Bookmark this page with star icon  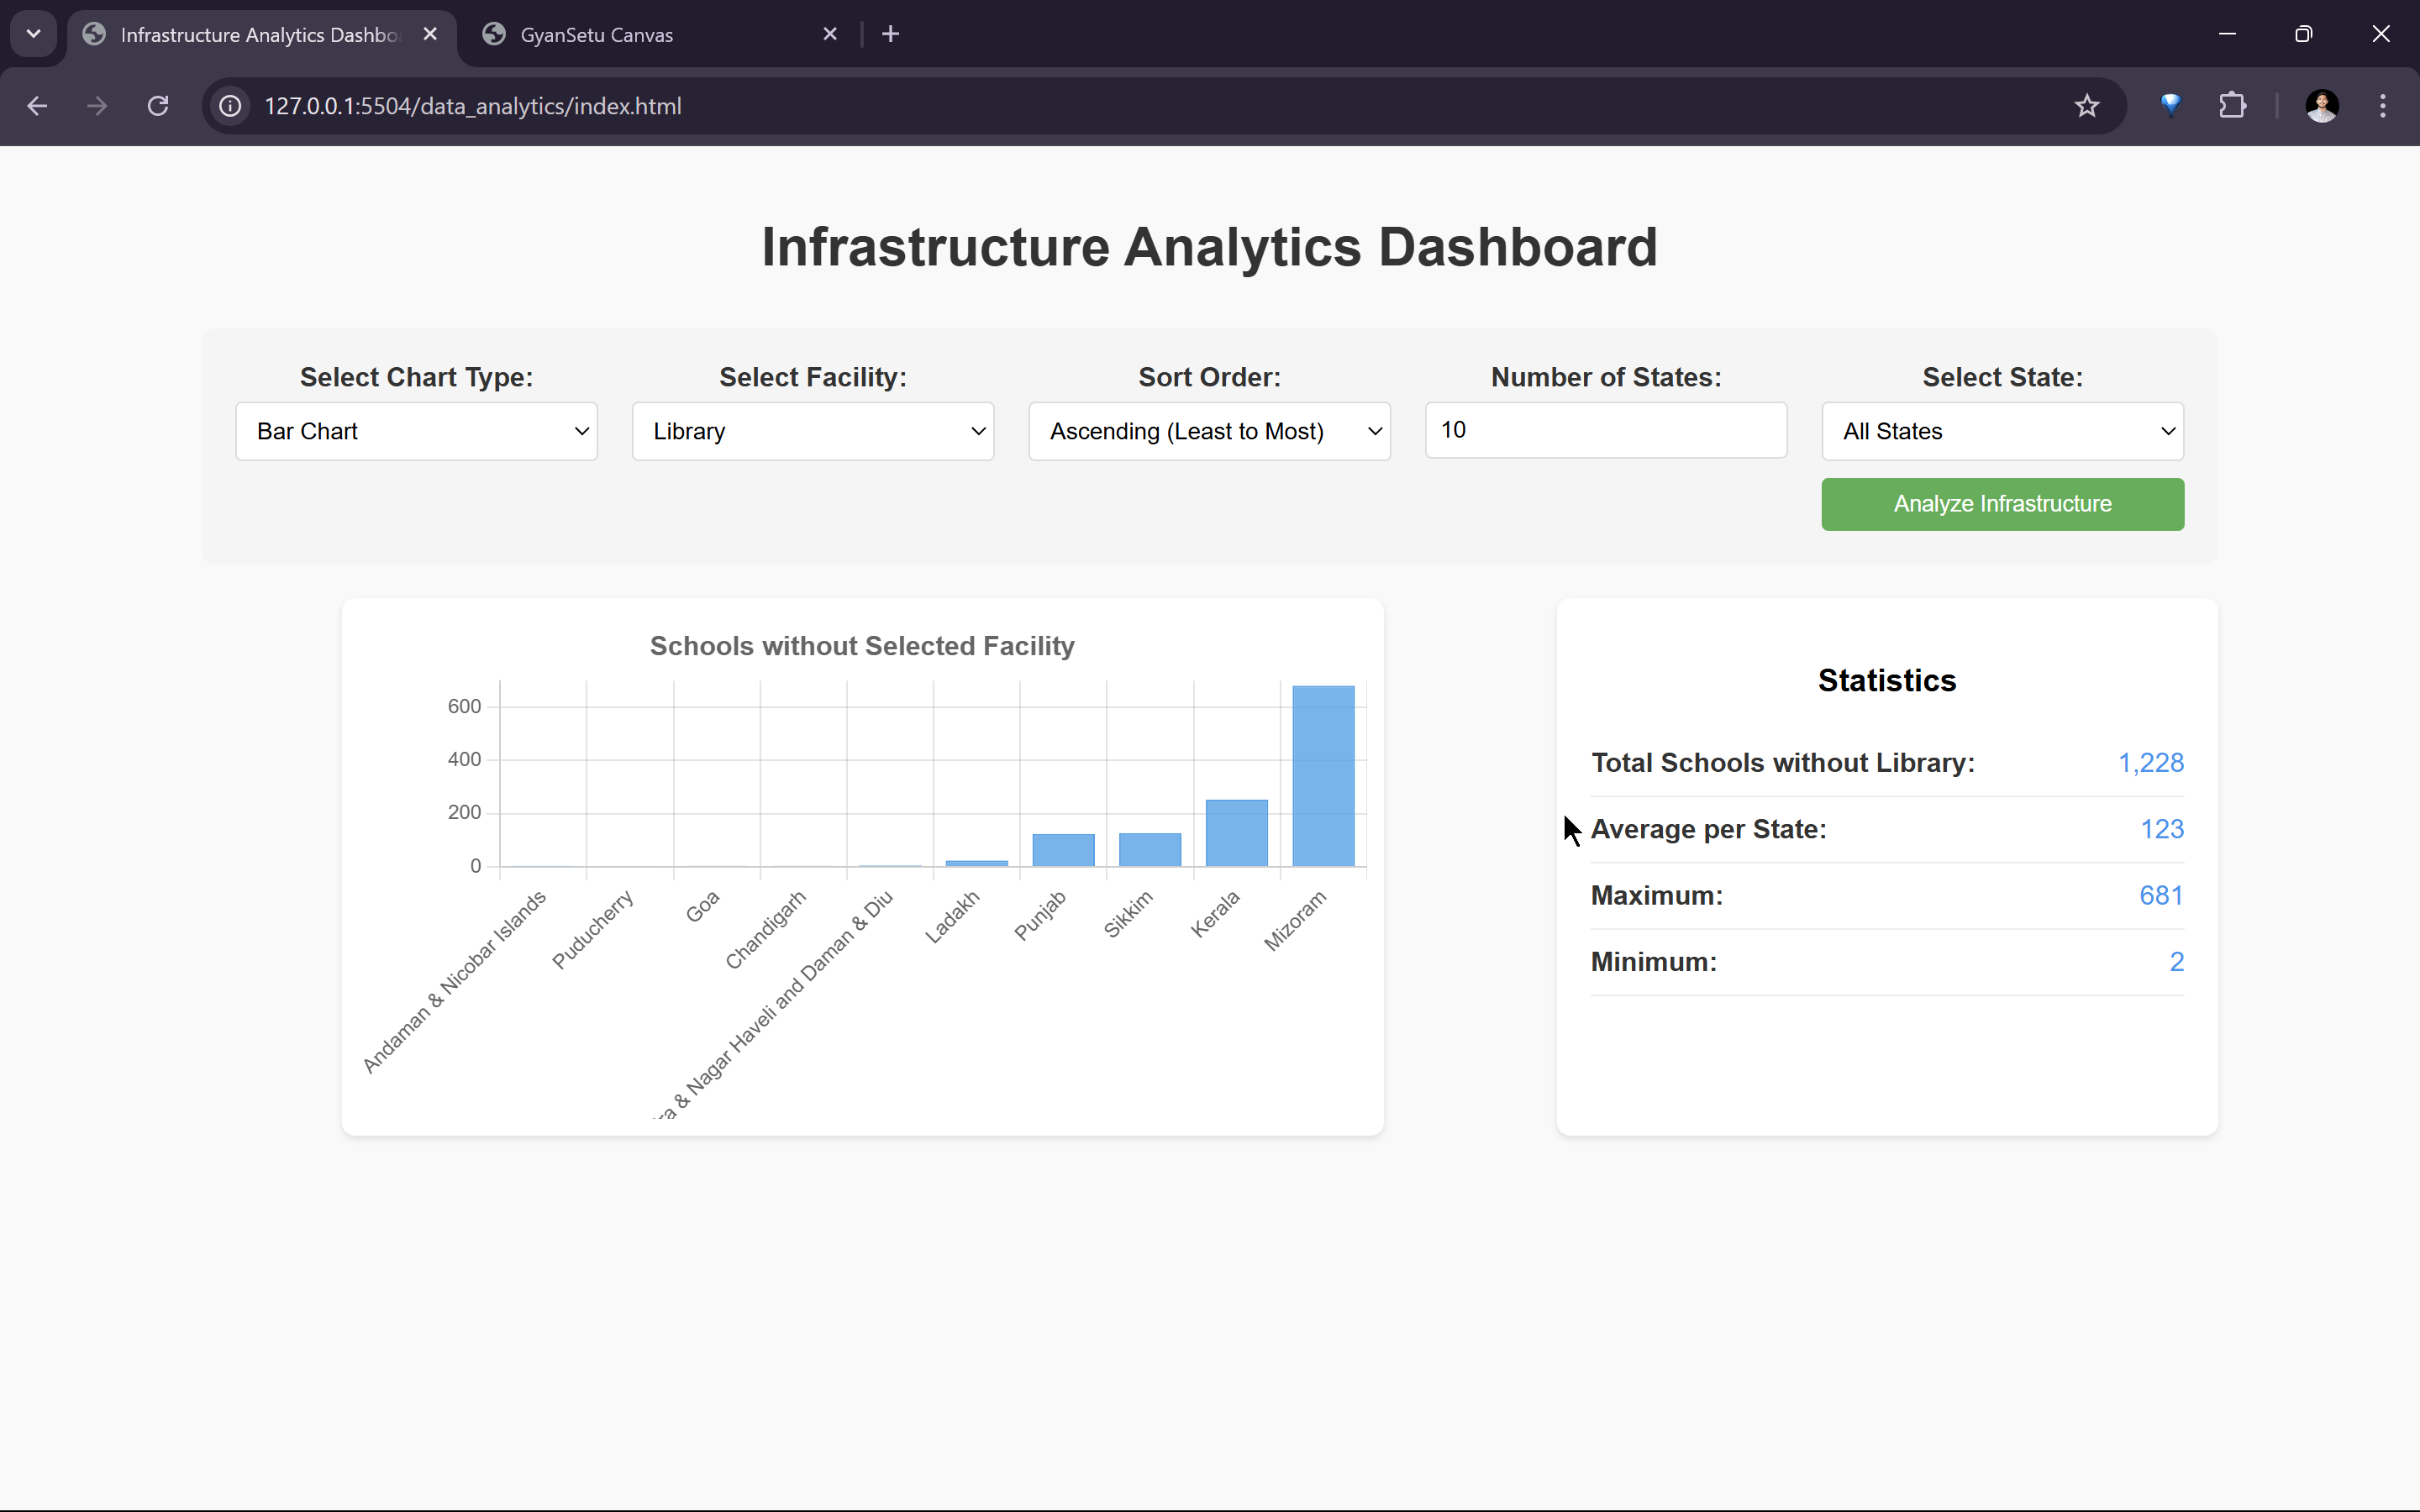click(x=2086, y=106)
